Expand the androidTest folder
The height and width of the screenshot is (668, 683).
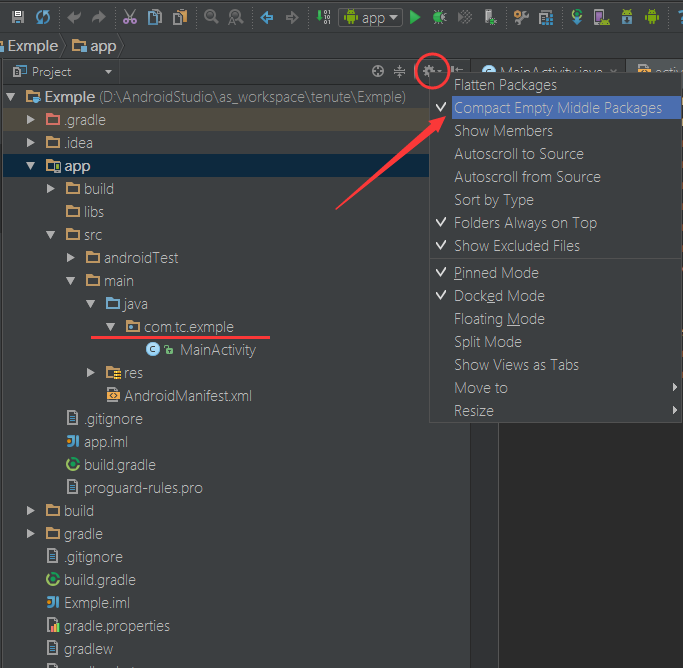click(x=71, y=258)
